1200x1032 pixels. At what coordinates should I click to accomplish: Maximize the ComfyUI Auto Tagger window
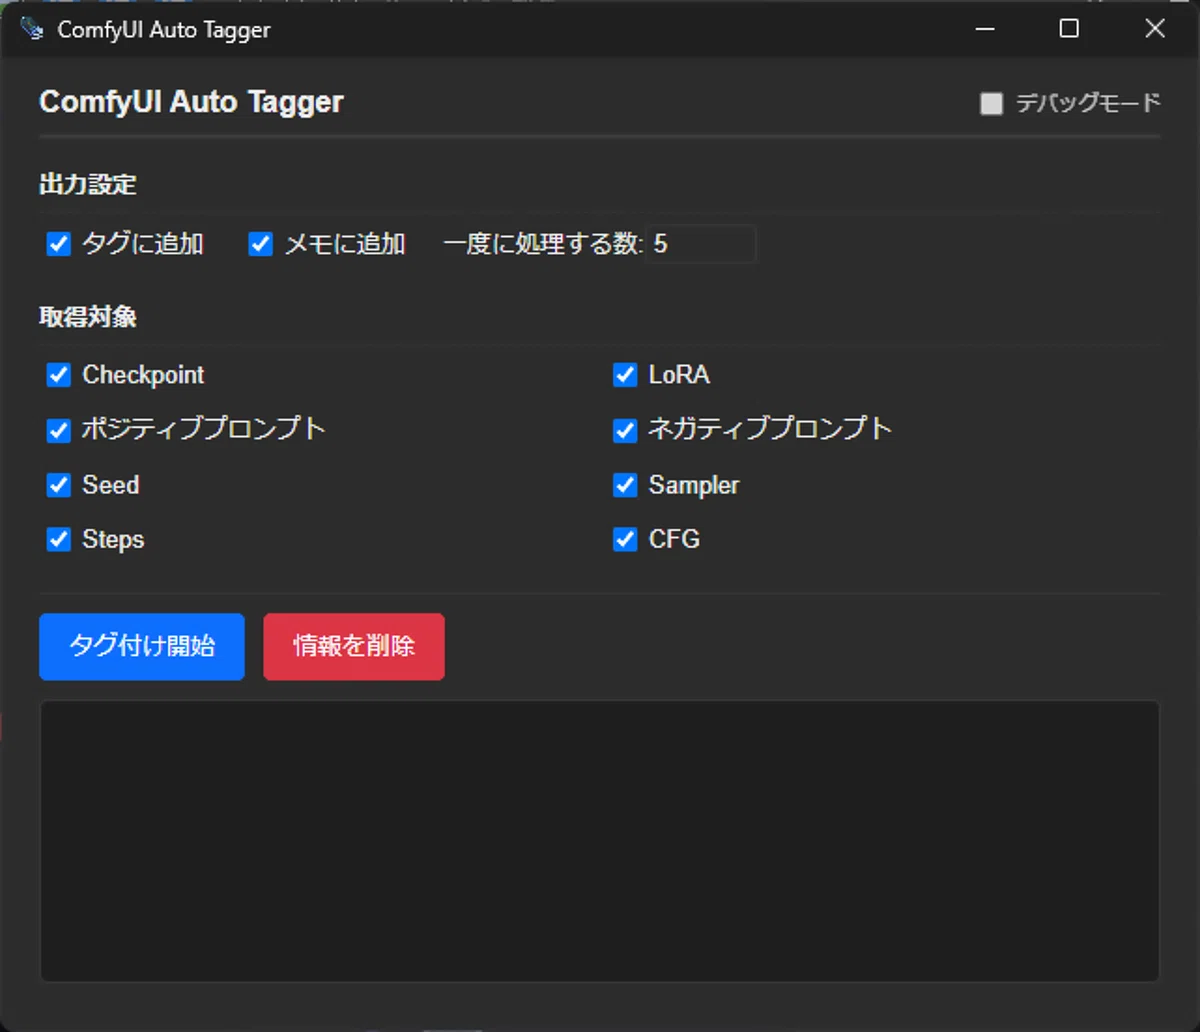[x=1069, y=29]
